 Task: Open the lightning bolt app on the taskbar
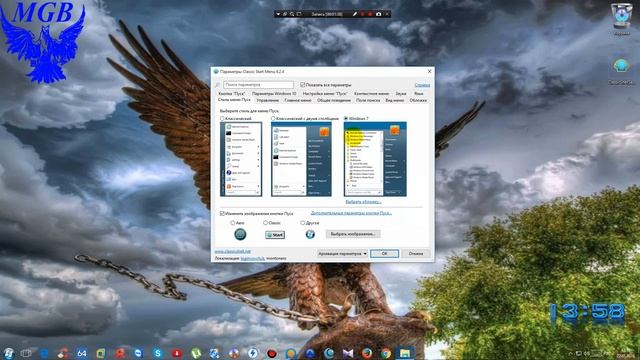point(253,353)
